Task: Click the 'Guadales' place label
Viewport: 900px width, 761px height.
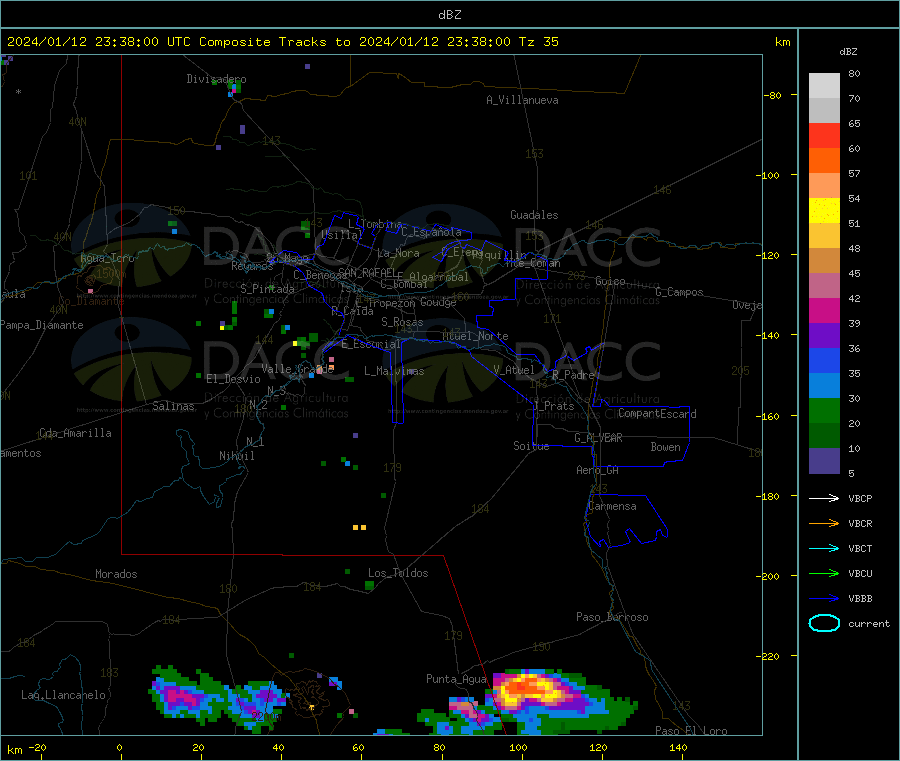Action: point(534,215)
